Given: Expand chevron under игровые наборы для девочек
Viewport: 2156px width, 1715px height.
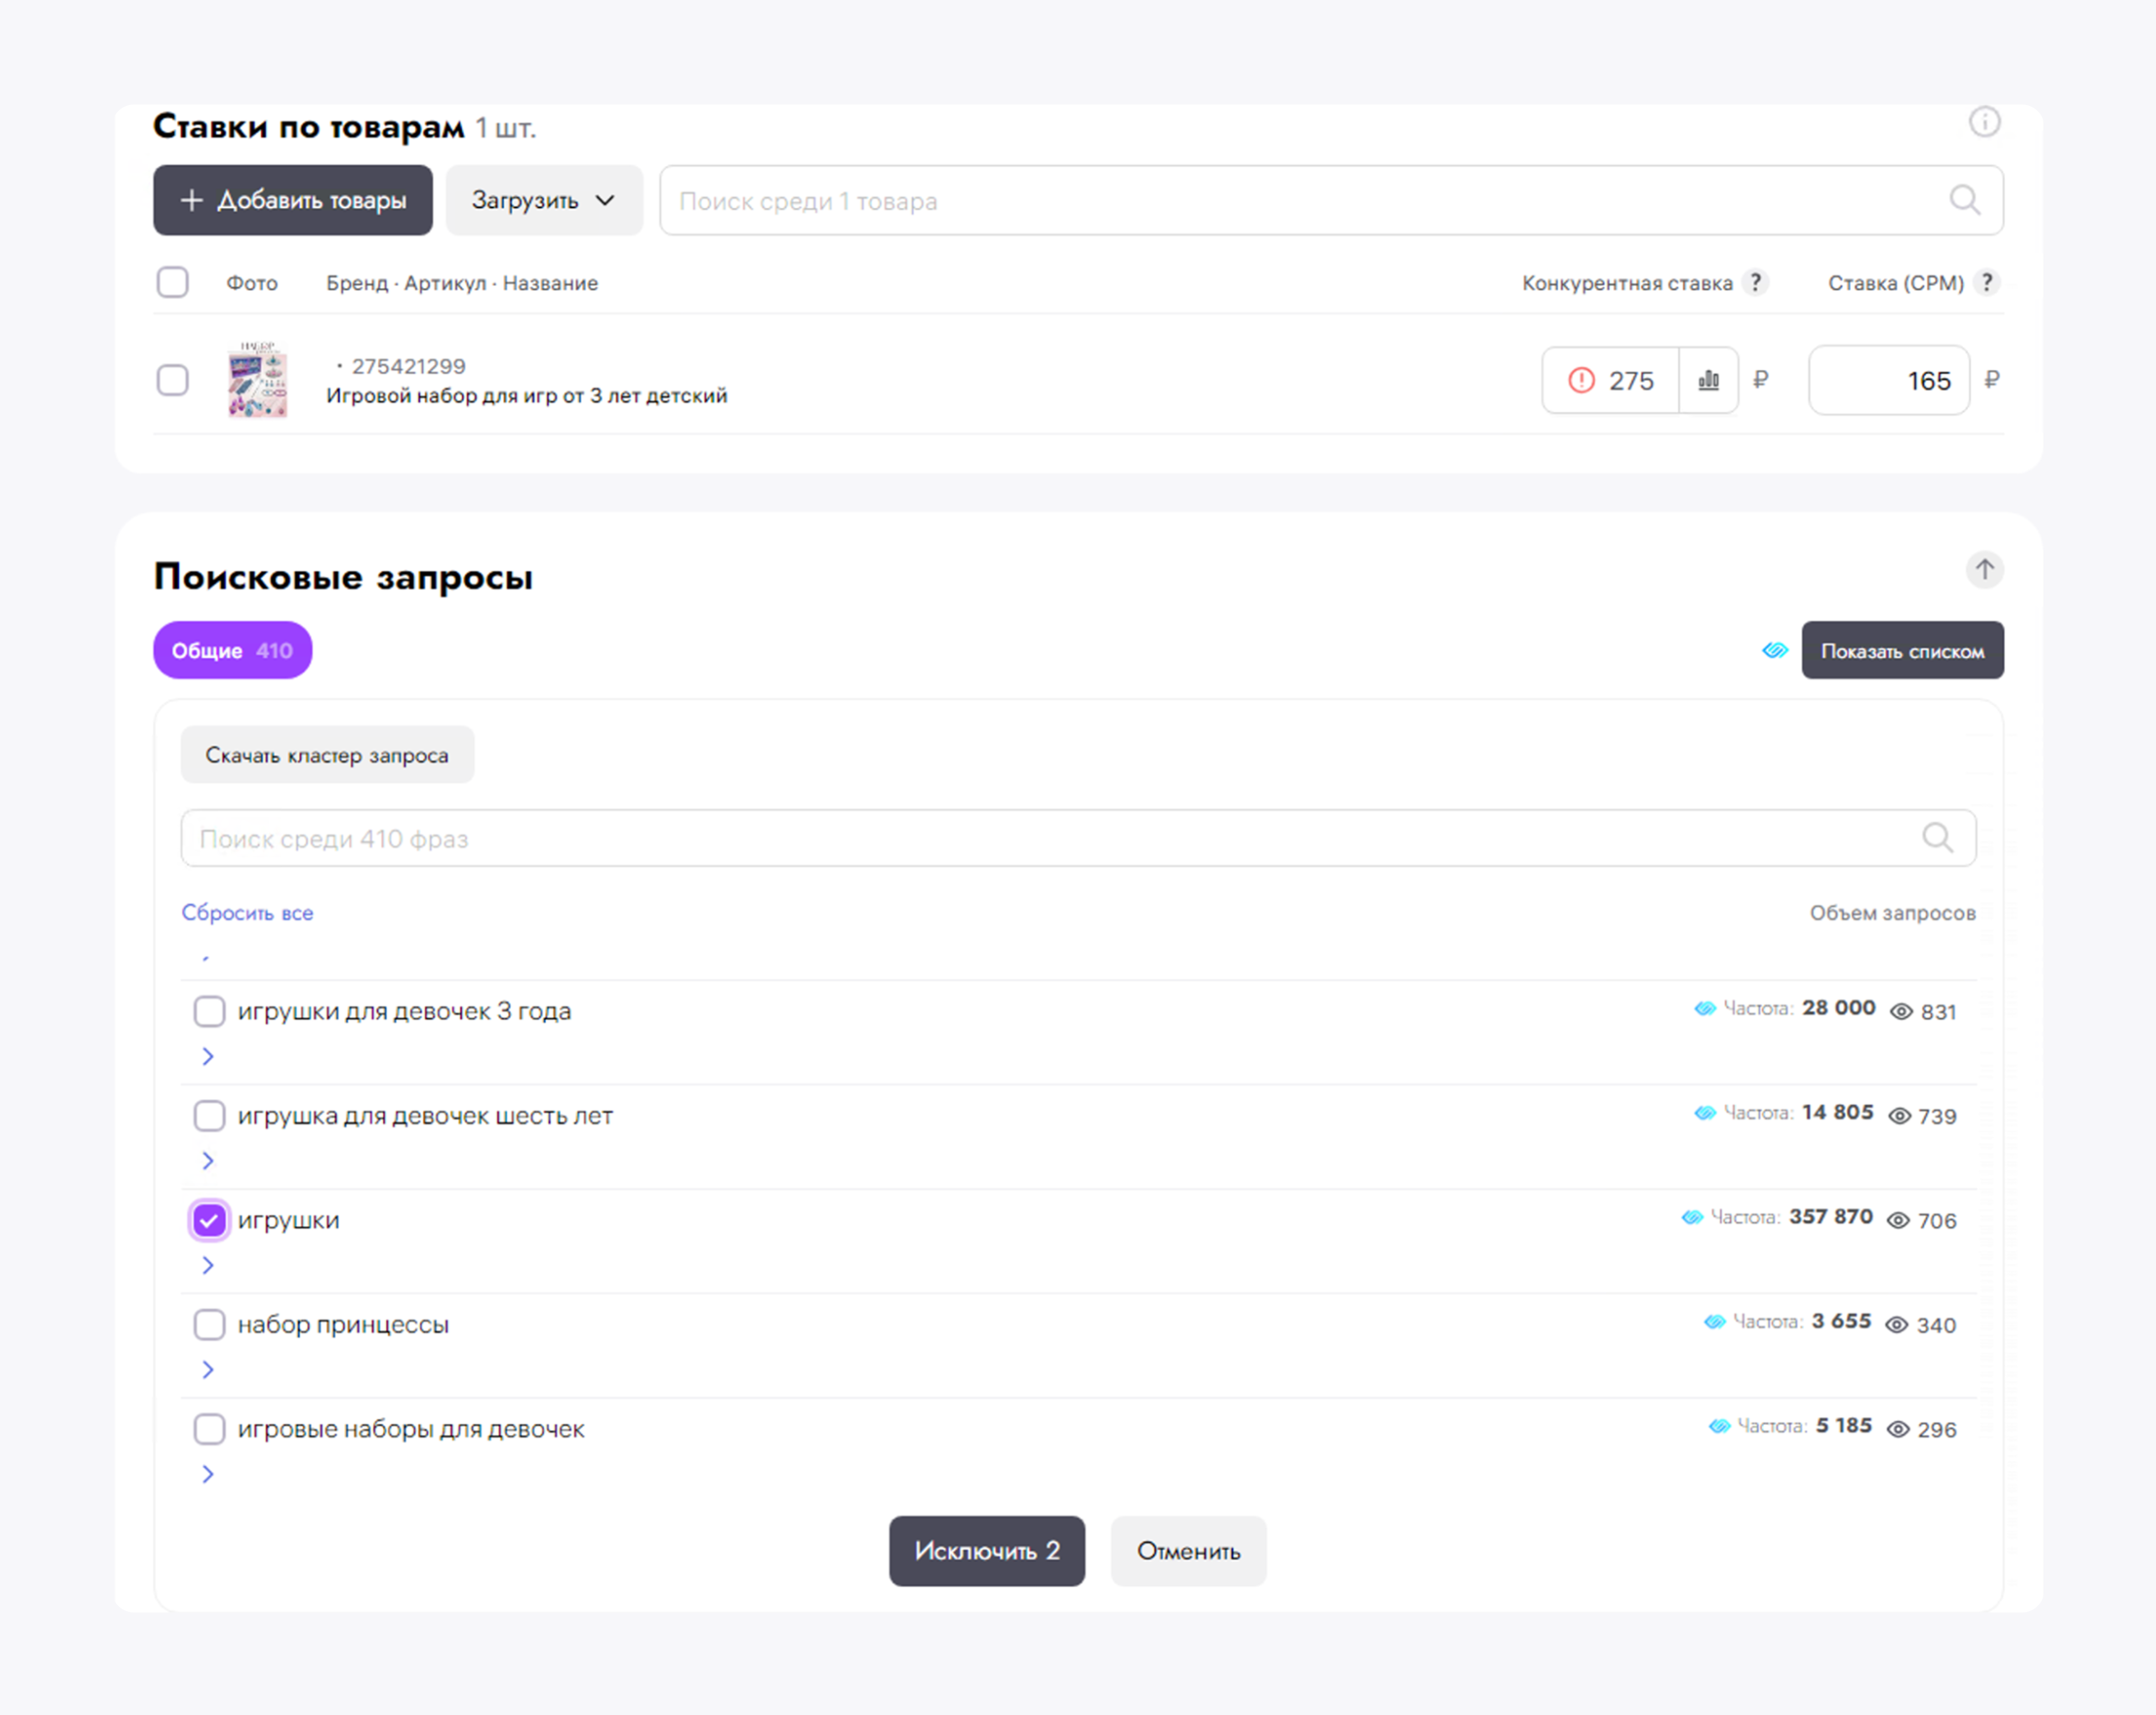Looking at the screenshot, I should coord(208,1474).
